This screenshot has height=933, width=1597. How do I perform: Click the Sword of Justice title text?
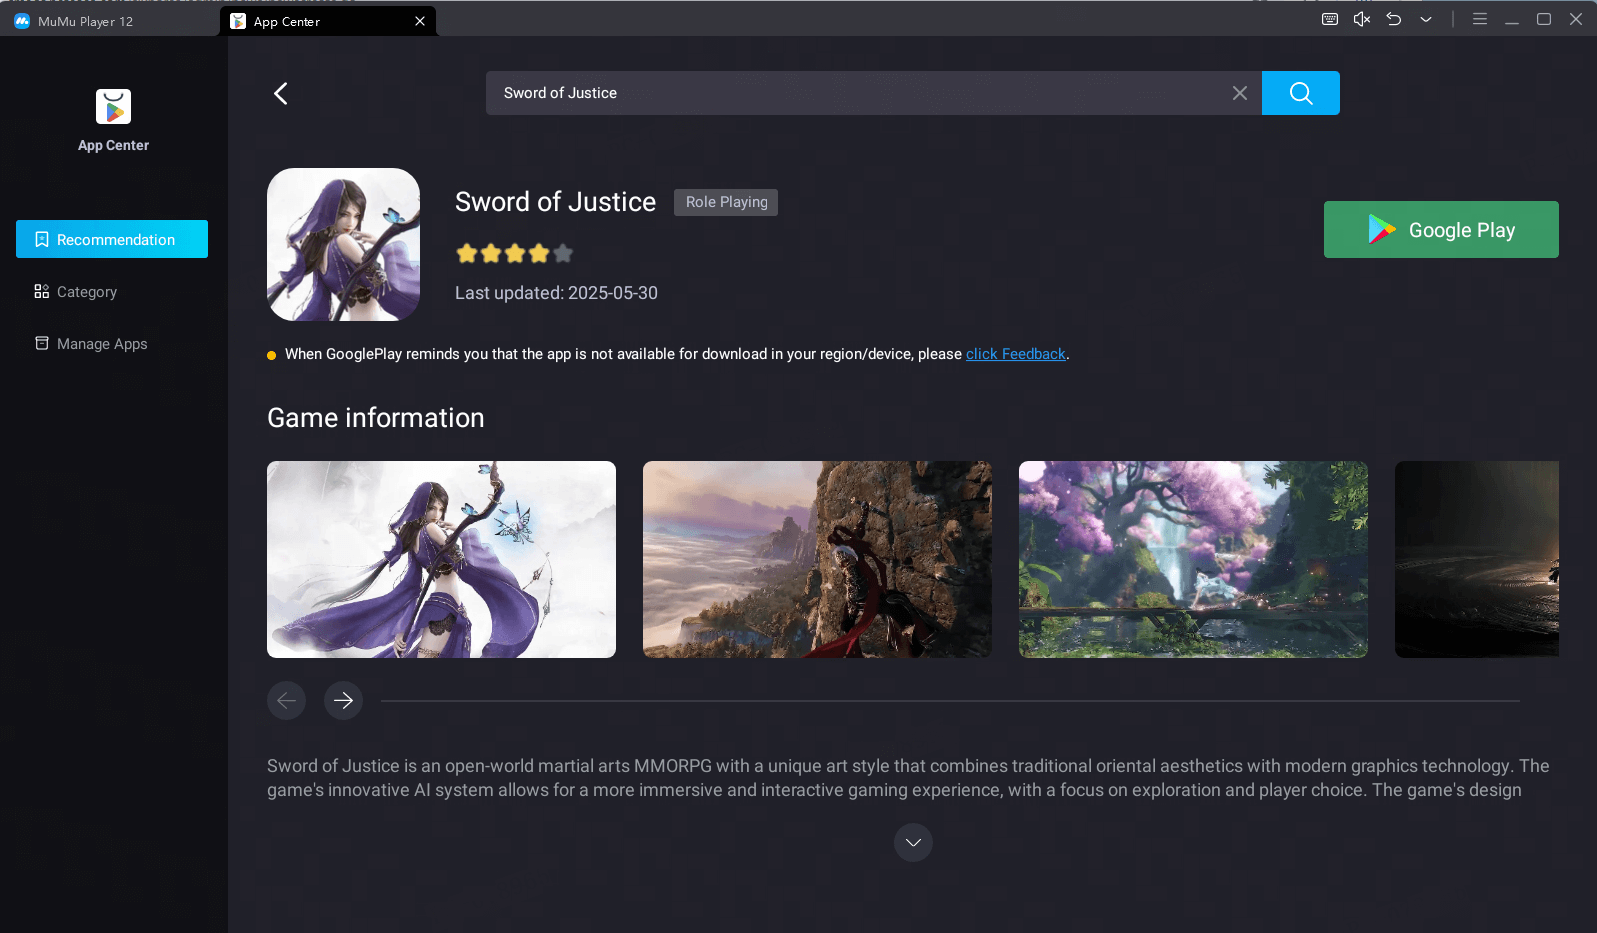[555, 202]
